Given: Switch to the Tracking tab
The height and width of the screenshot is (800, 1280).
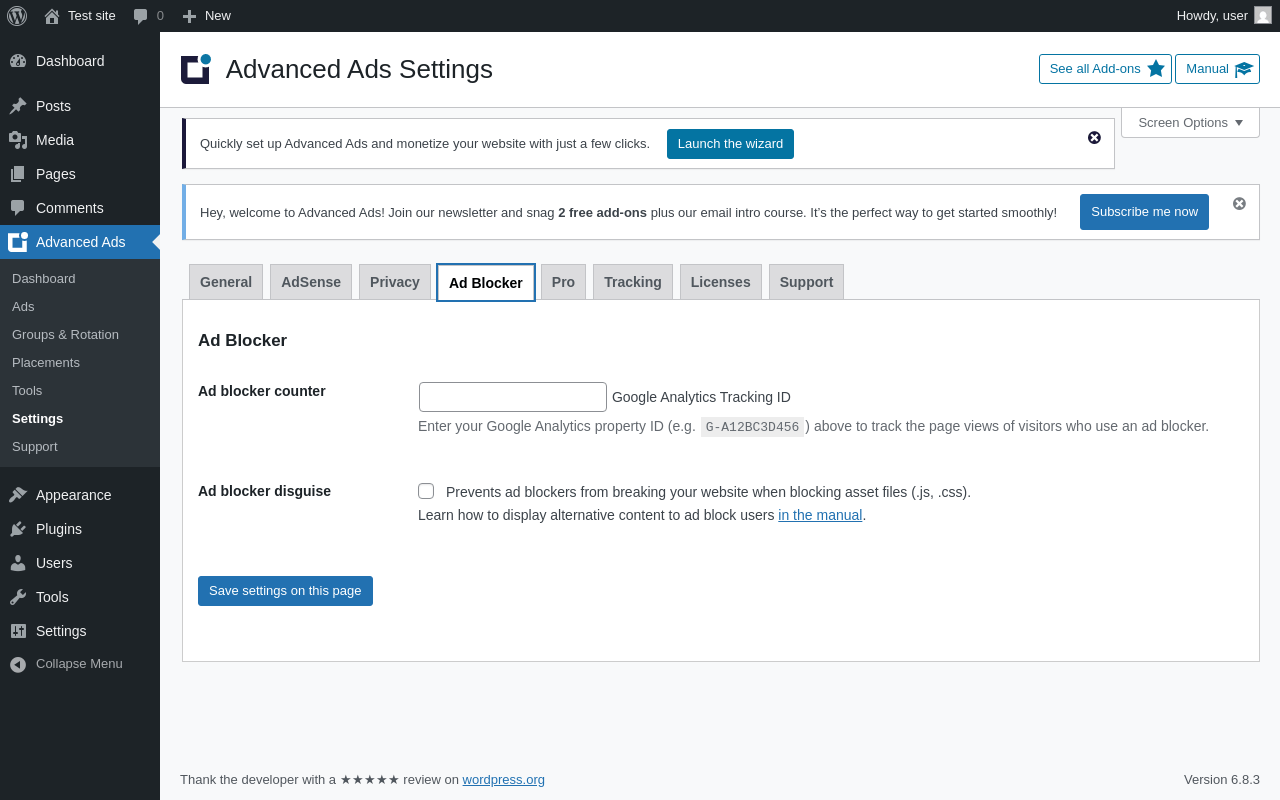Looking at the screenshot, I should click(632, 282).
